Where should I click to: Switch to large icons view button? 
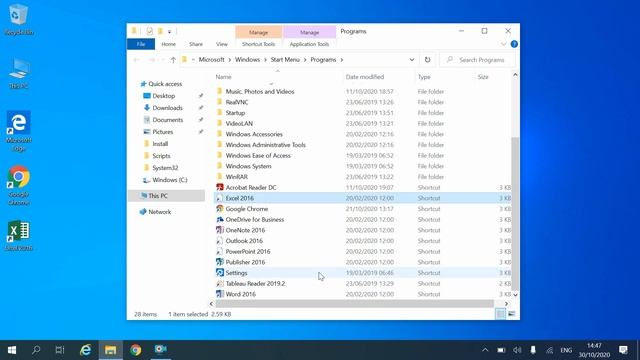(x=511, y=314)
